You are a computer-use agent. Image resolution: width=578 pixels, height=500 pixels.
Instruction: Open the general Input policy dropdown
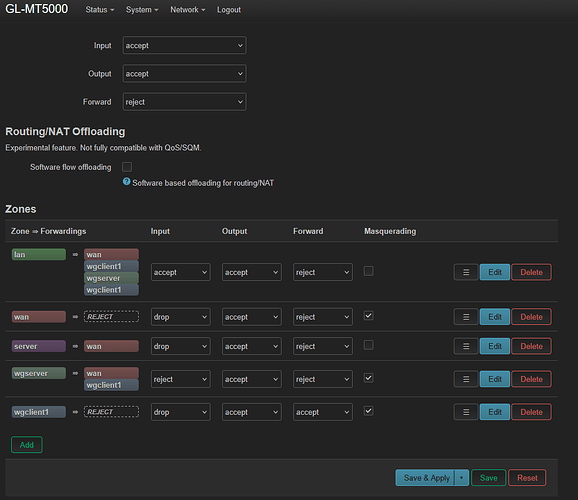click(184, 45)
